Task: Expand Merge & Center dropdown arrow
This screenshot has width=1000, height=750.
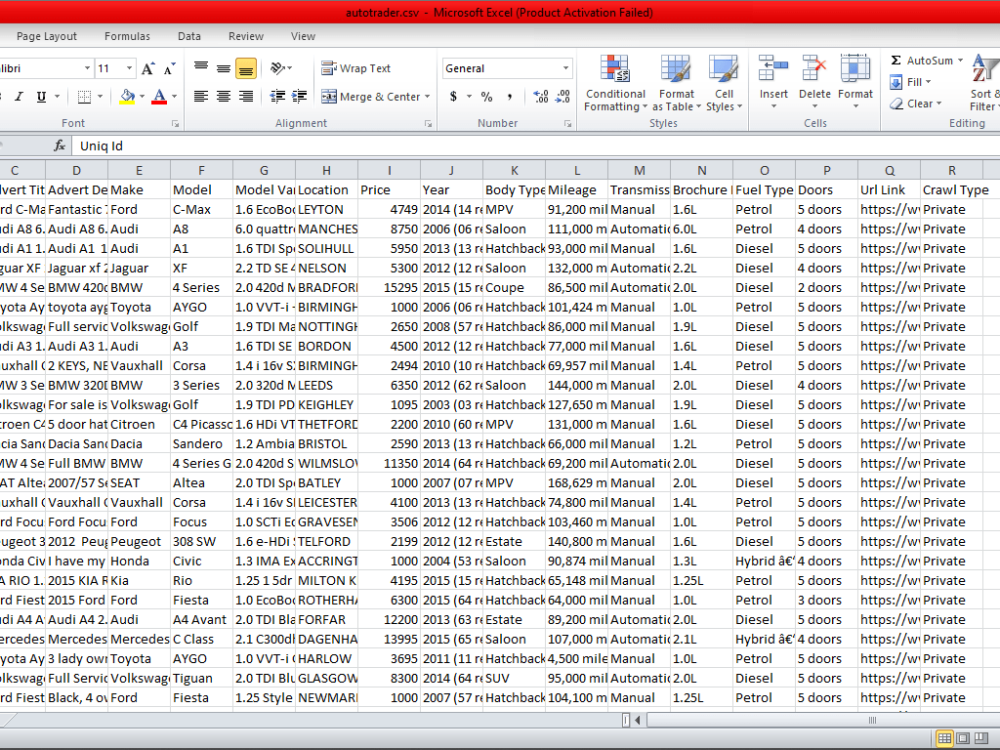Action: point(427,97)
